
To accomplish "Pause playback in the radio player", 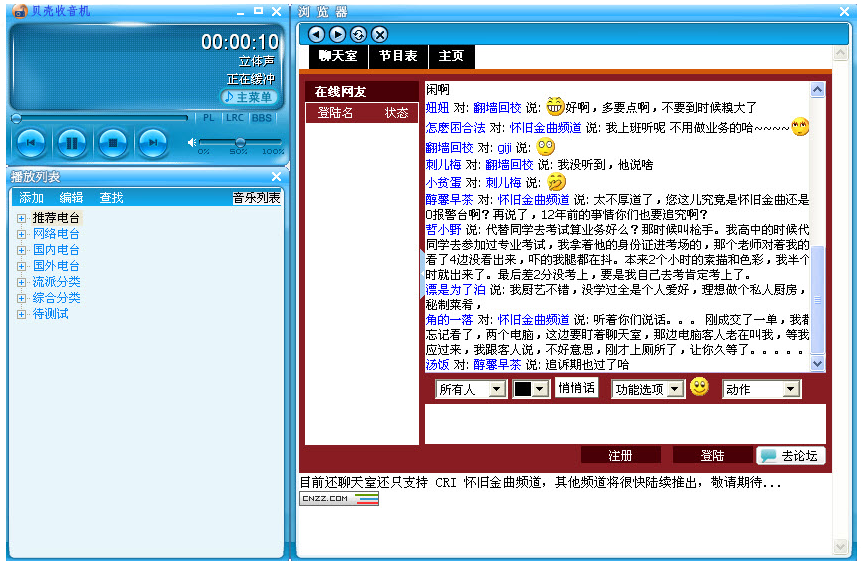I will (72, 144).
